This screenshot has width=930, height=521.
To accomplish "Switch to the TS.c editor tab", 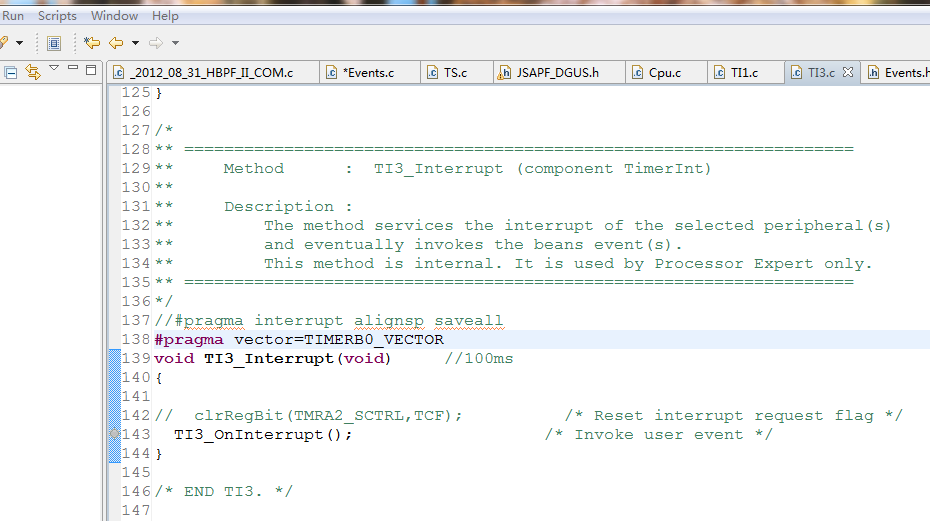I will tap(455, 72).
